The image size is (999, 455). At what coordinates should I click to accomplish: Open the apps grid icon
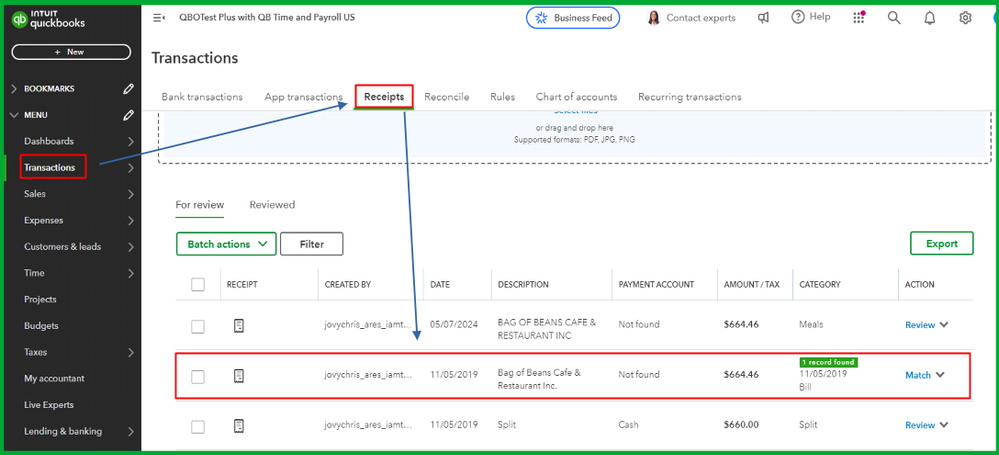[x=859, y=18]
